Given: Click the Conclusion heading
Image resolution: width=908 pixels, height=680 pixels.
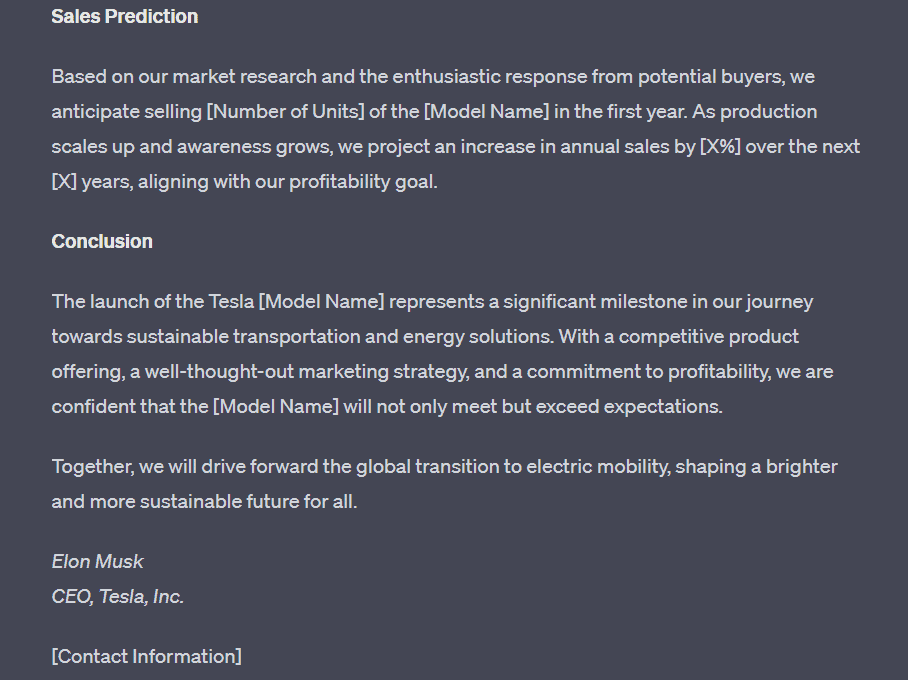Looking at the screenshot, I should click(102, 242).
